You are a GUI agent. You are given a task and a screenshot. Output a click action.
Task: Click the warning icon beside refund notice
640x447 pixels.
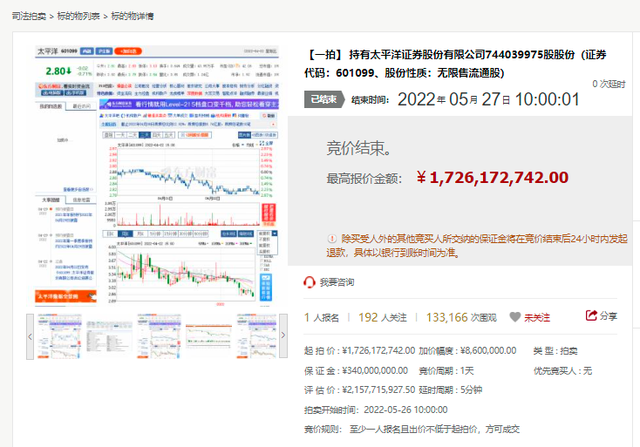pyautogui.click(x=332, y=238)
